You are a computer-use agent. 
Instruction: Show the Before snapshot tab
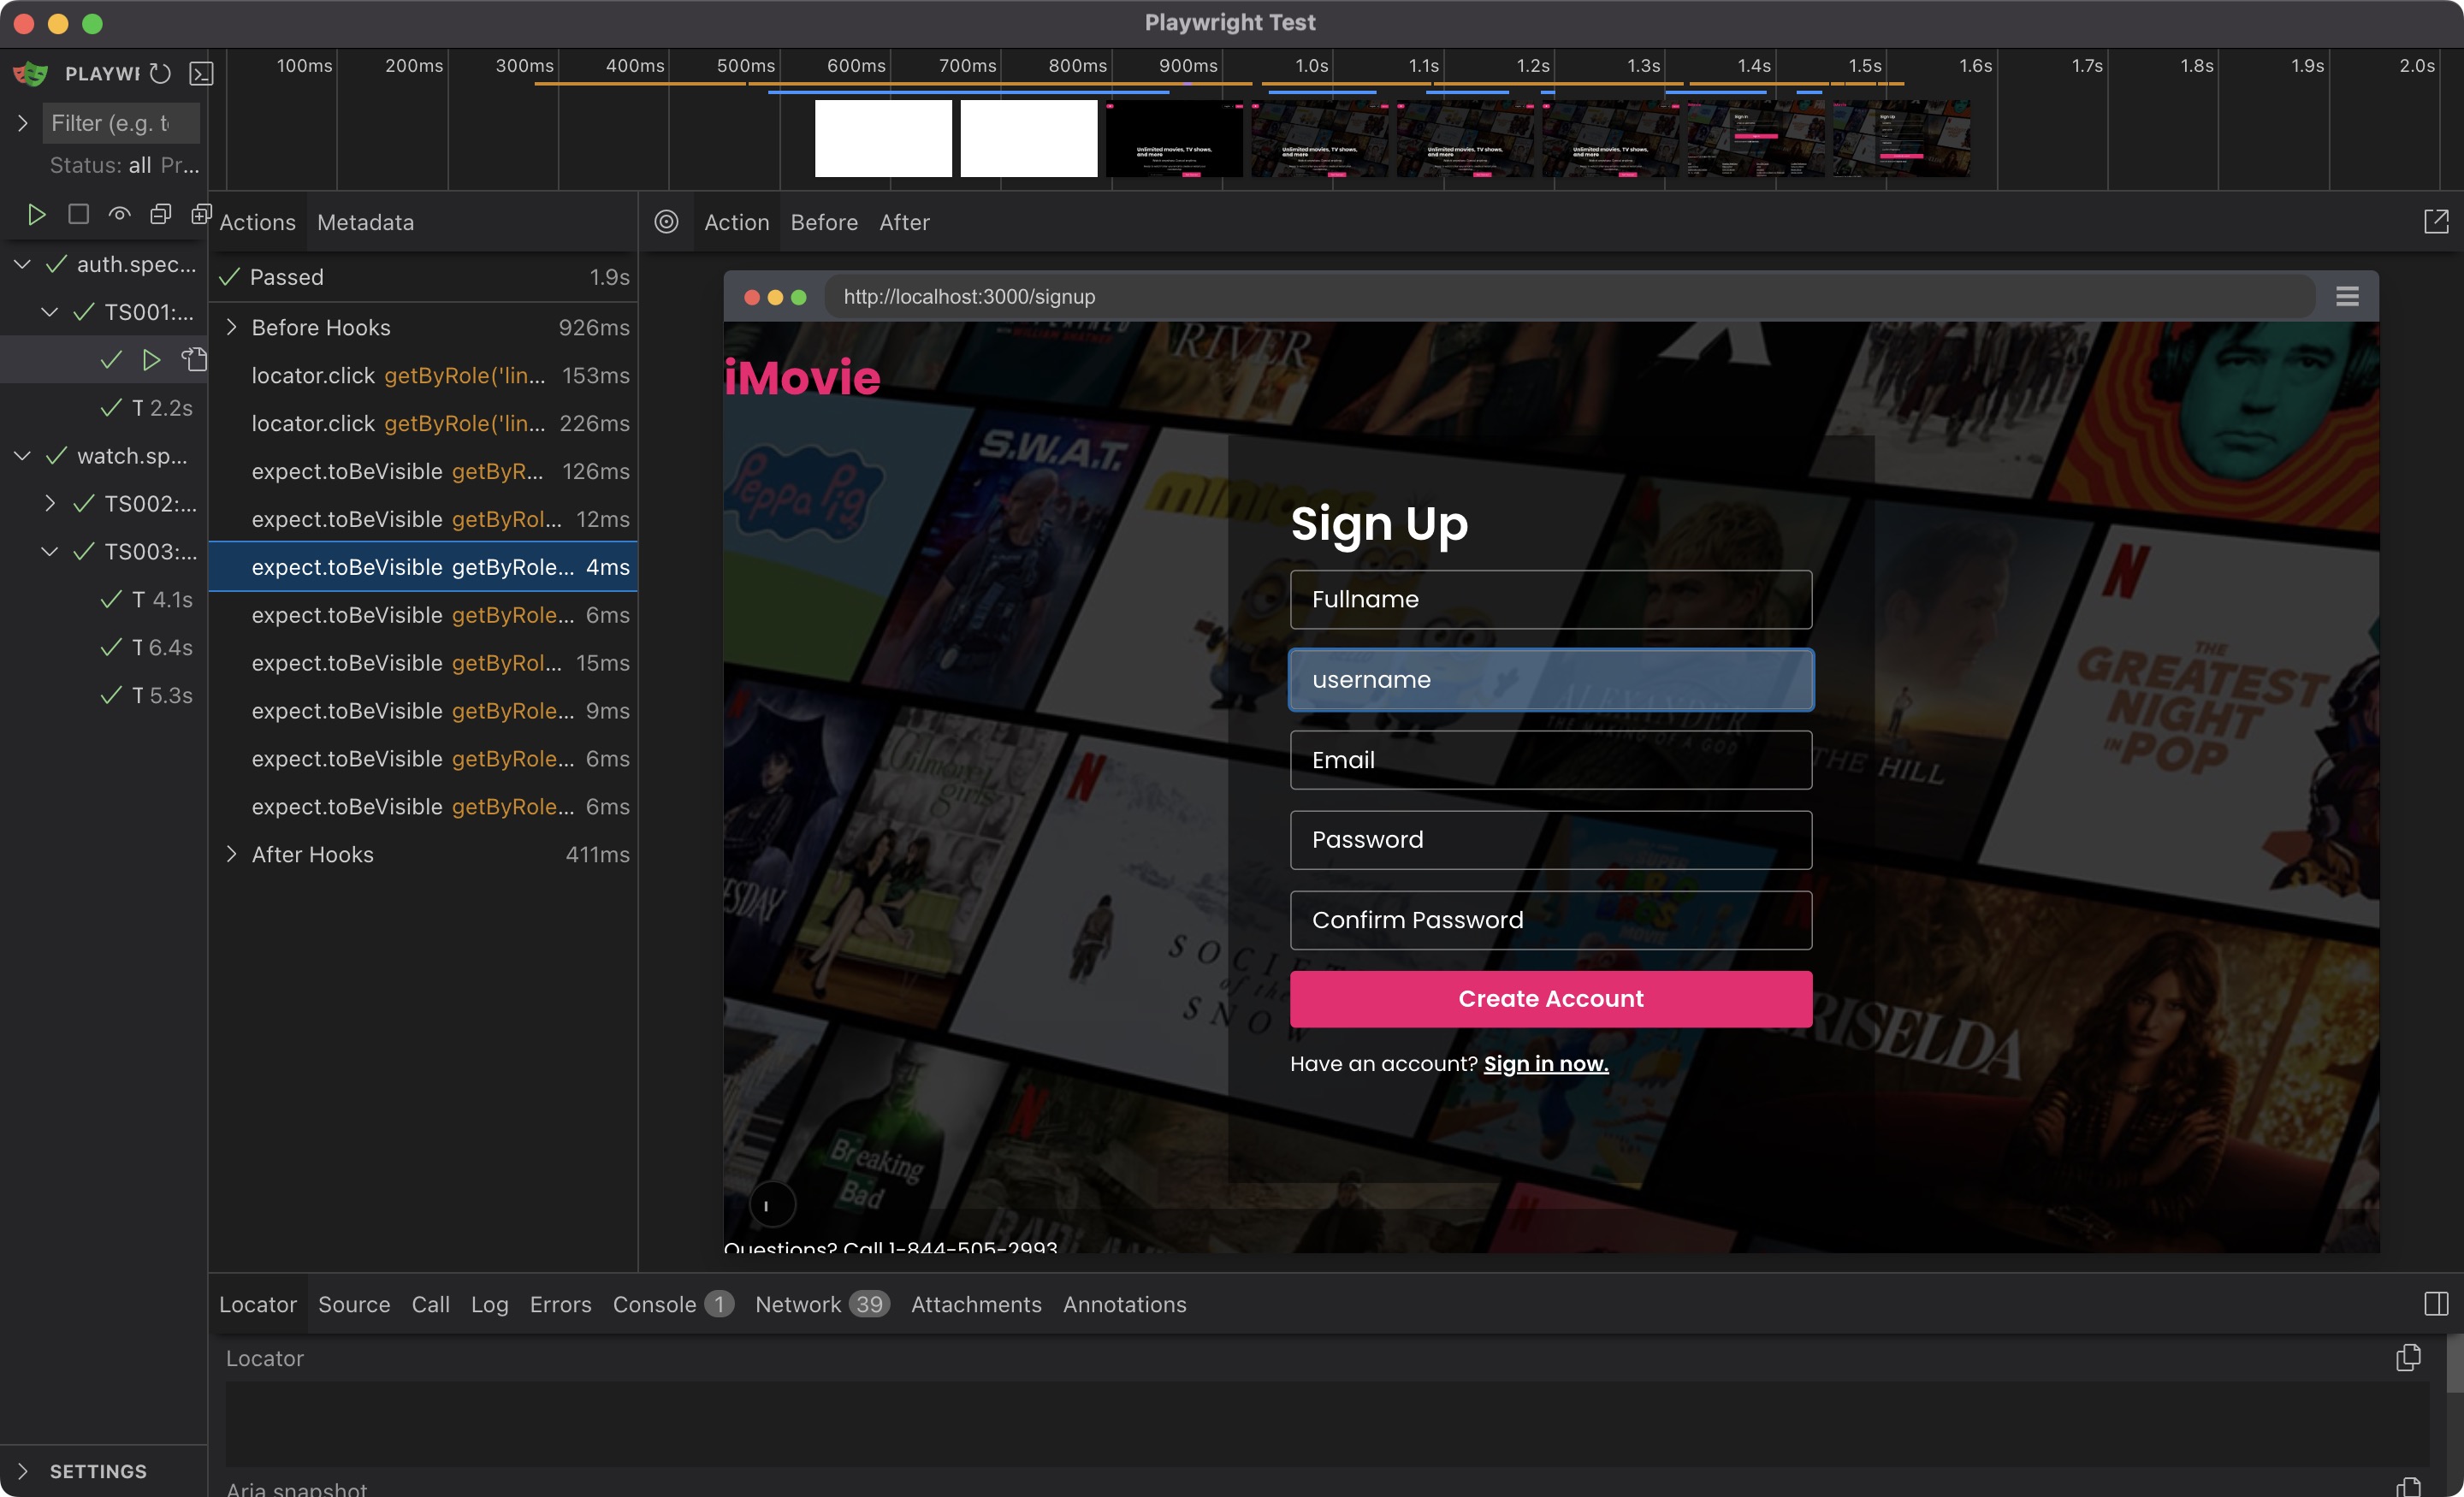click(824, 222)
